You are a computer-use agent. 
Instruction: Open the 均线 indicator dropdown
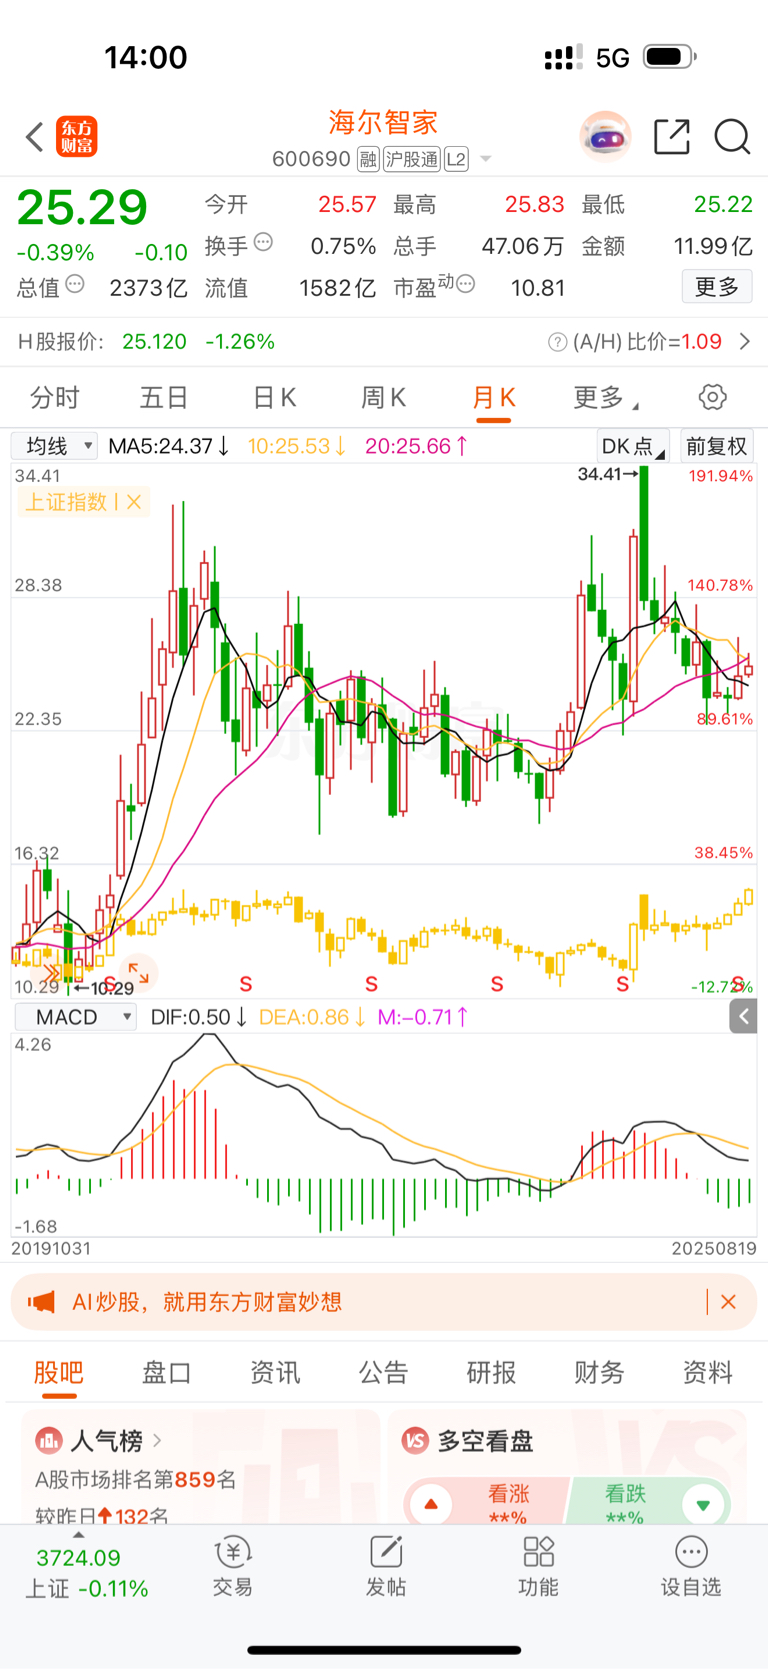point(54,446)
